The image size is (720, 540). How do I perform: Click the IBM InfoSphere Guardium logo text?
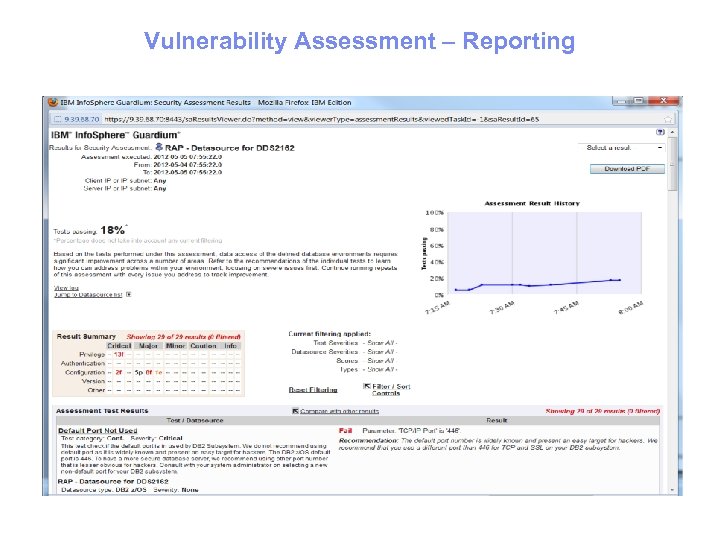tap(115, 135)
